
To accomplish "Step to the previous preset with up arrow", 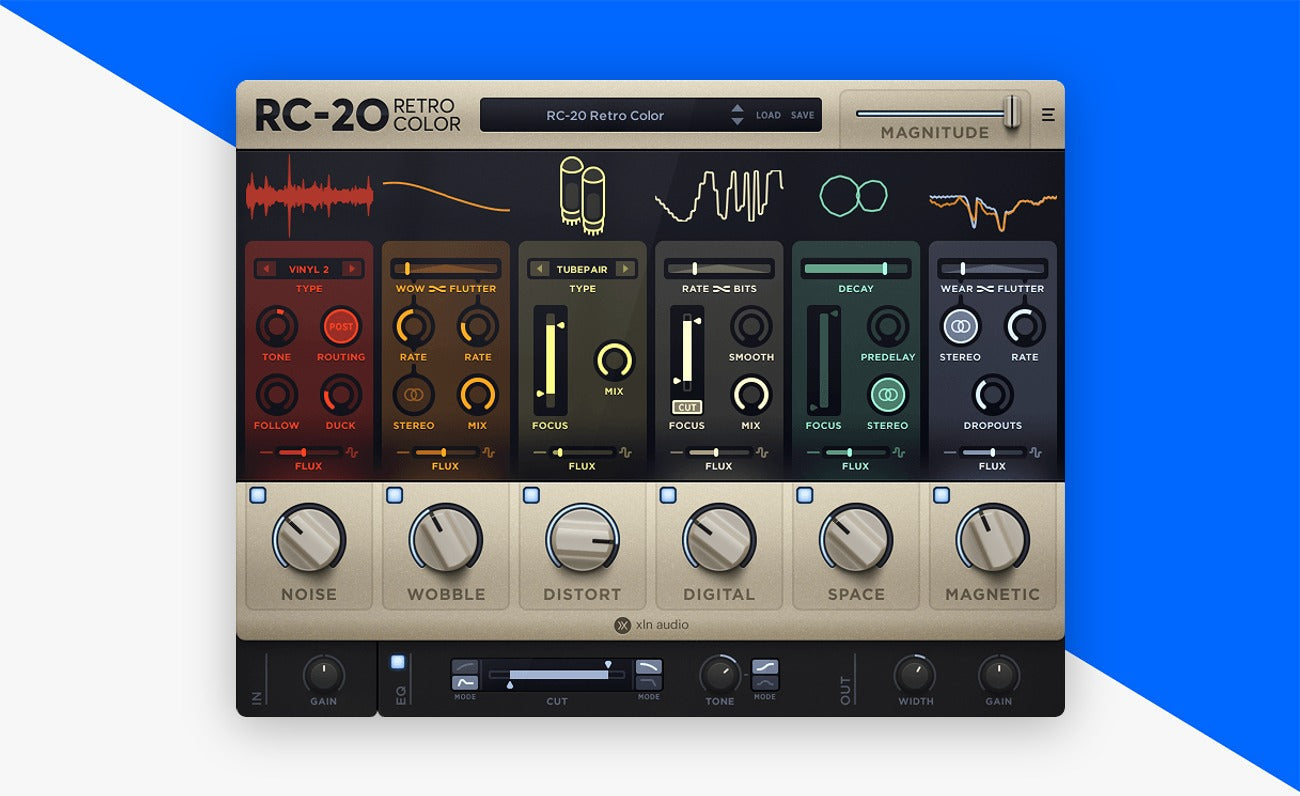I will pos(737,108).
